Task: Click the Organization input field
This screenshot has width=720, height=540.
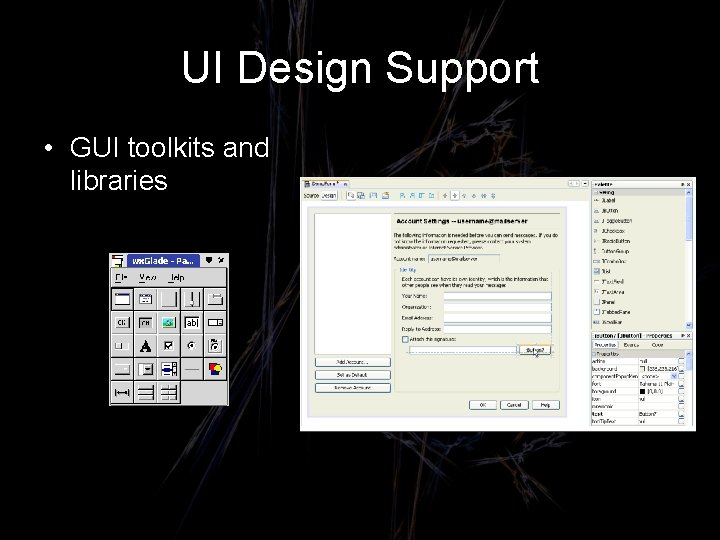Action: click(497, 307)
